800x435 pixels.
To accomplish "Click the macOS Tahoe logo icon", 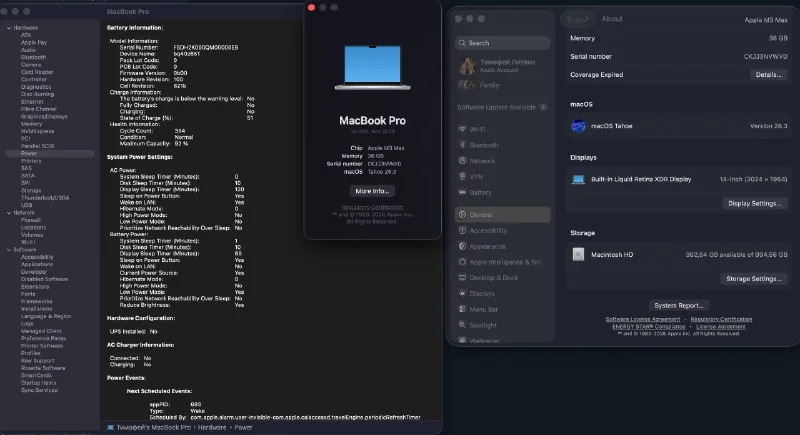I will [578, 125].
